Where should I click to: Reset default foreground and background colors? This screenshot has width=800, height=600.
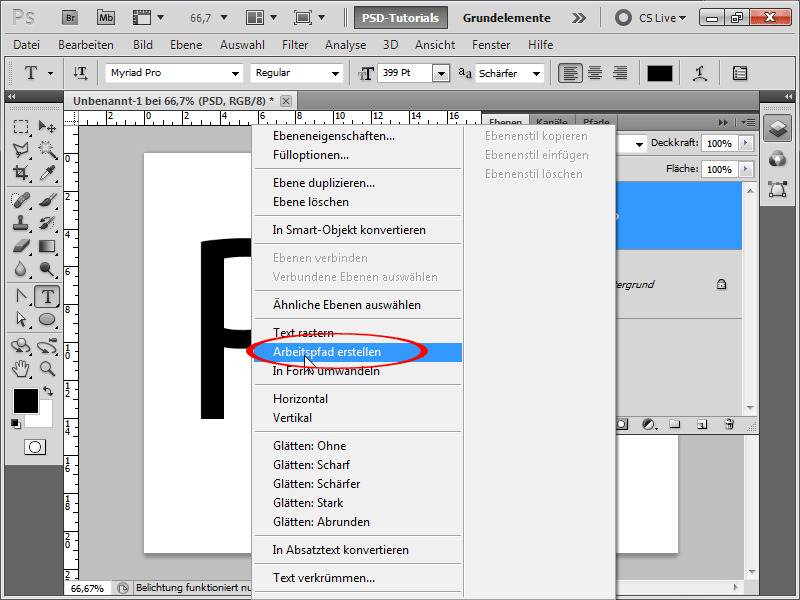click(16, 423)
